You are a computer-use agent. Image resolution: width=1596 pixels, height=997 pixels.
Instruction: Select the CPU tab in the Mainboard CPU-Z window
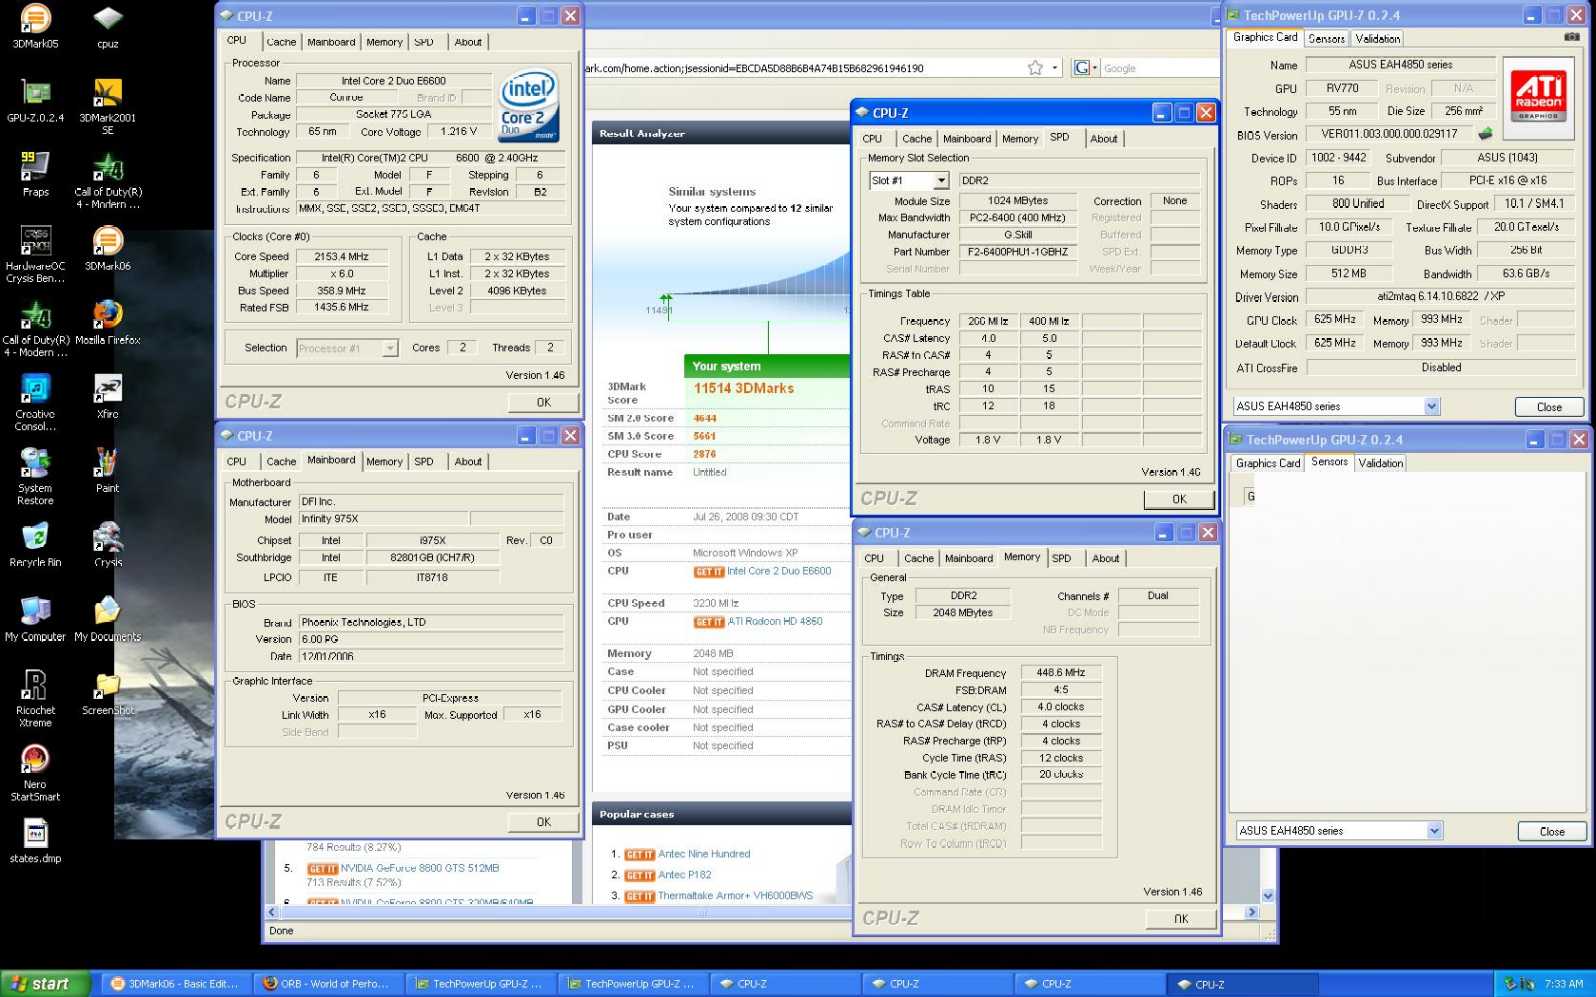pos(236,462)
